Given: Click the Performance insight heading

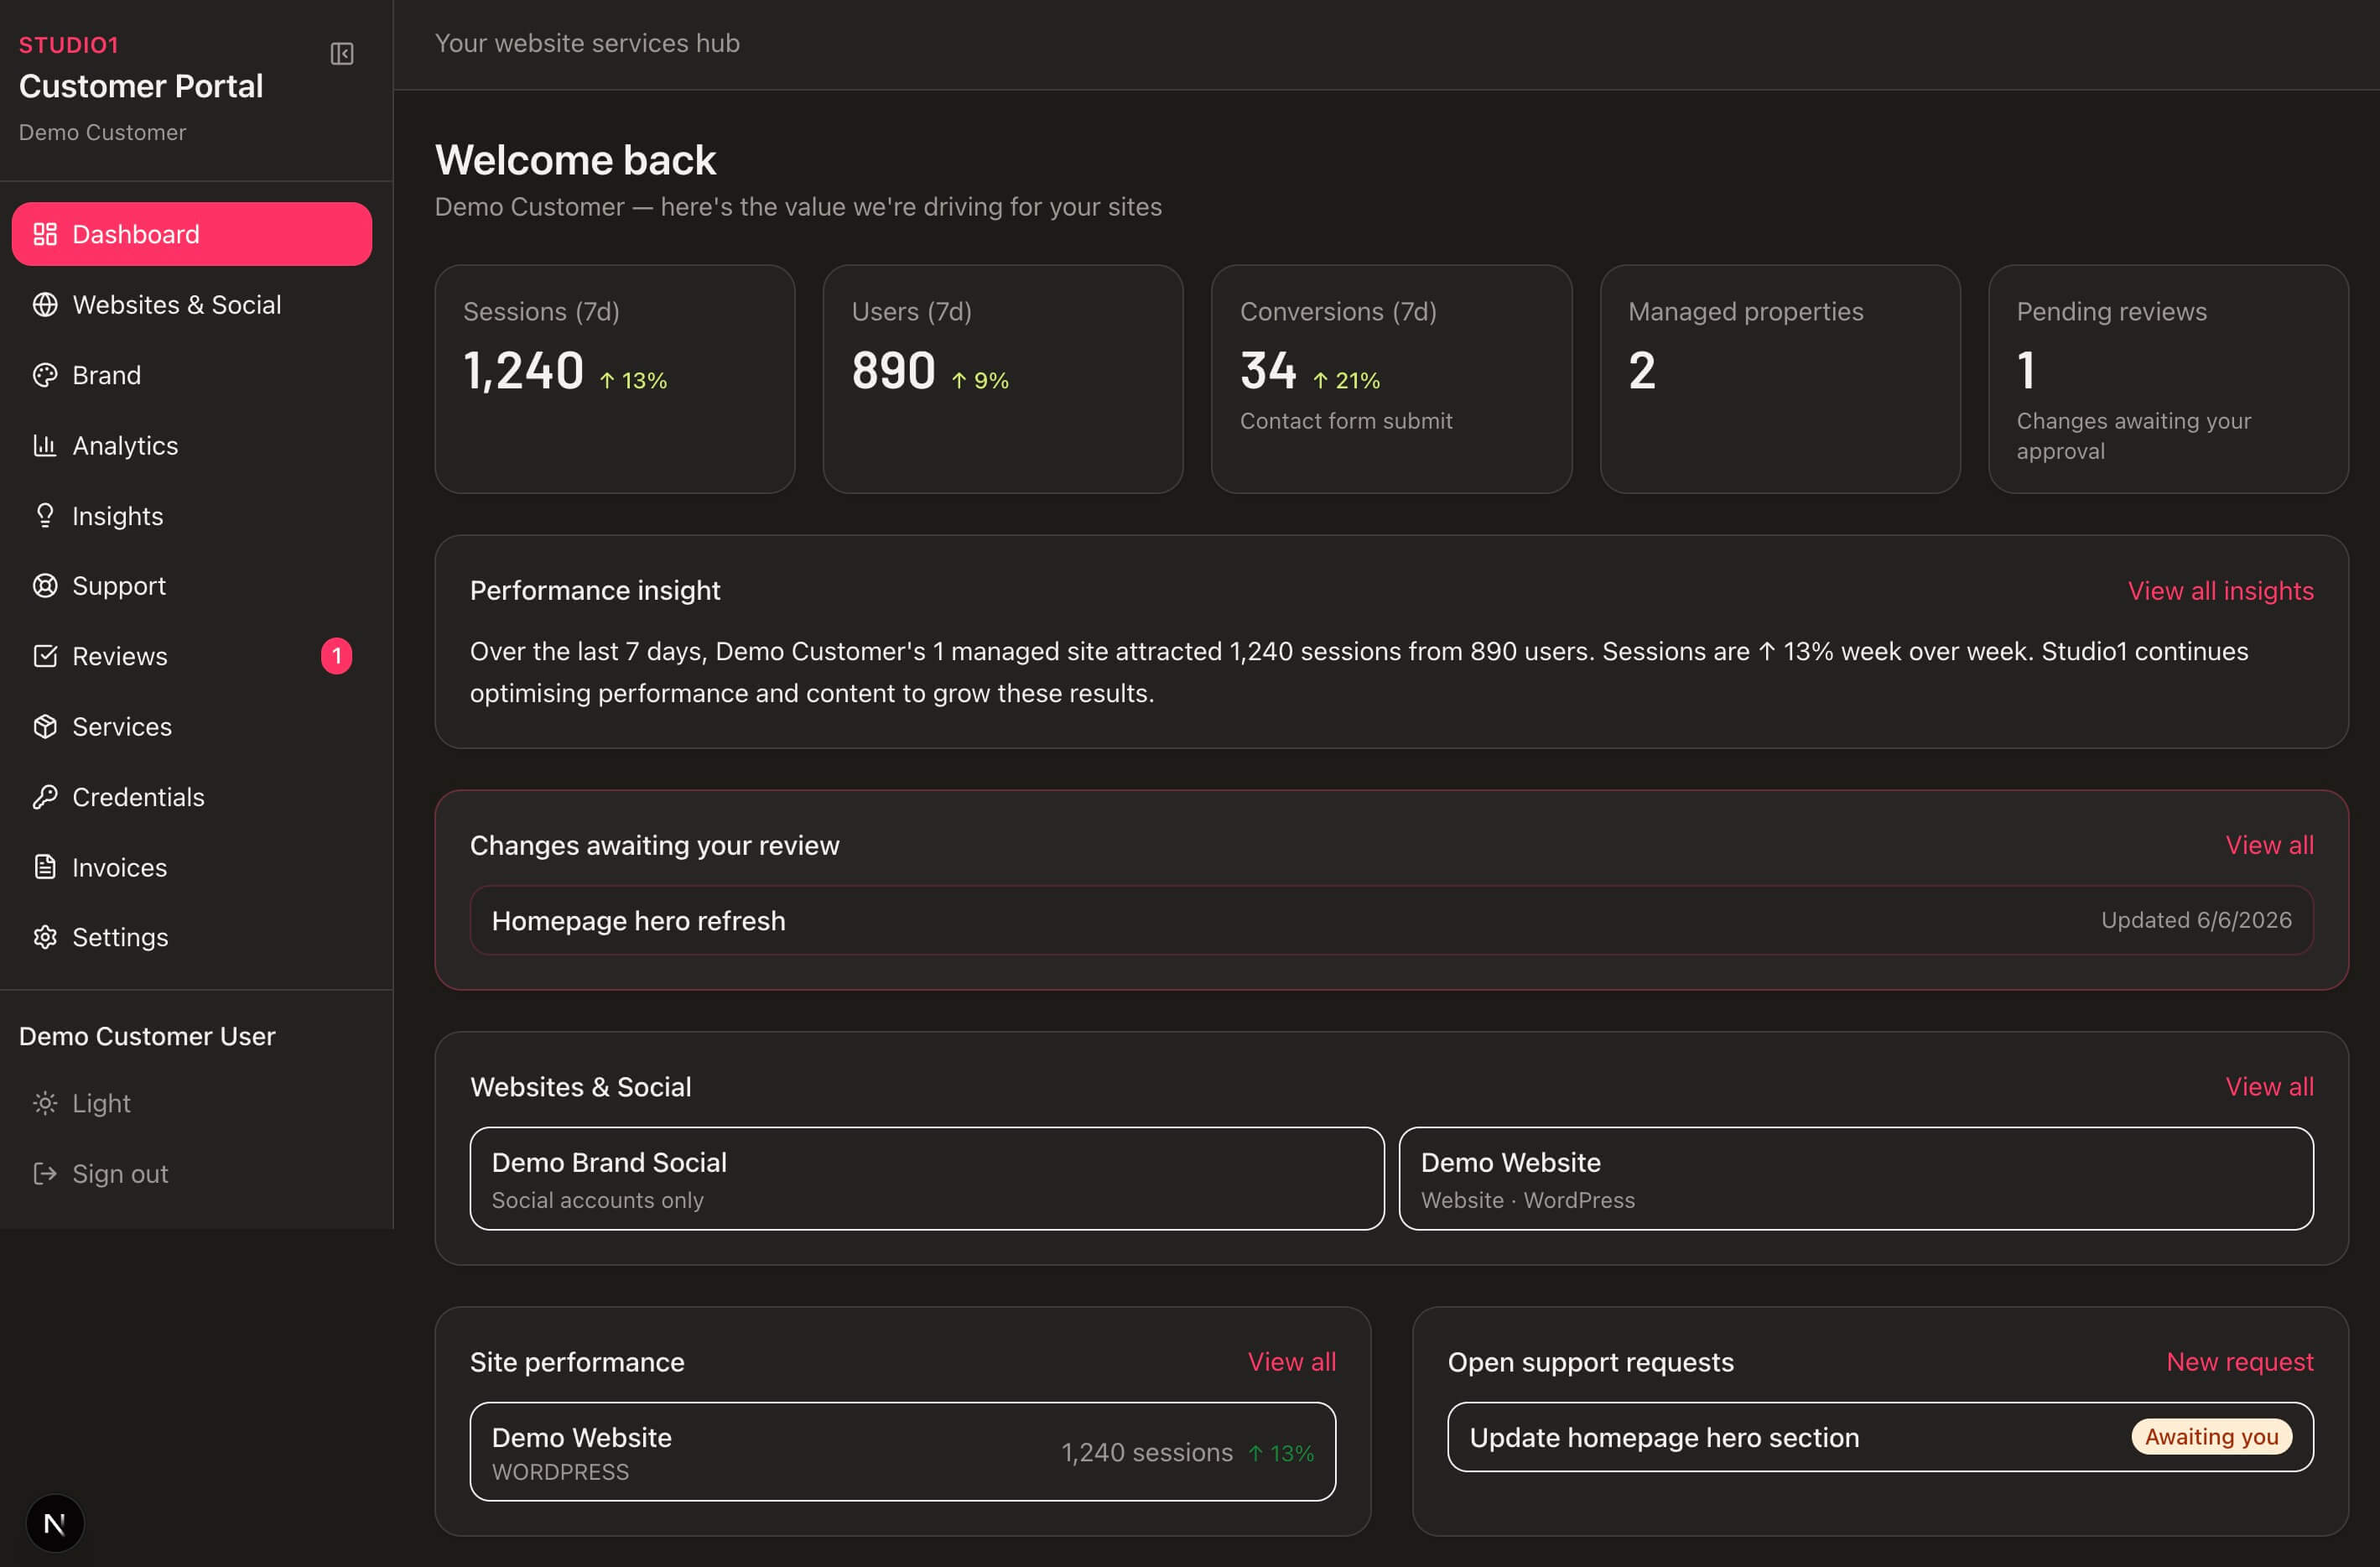Looking at the screenshot, I should [x=595, y=590].
